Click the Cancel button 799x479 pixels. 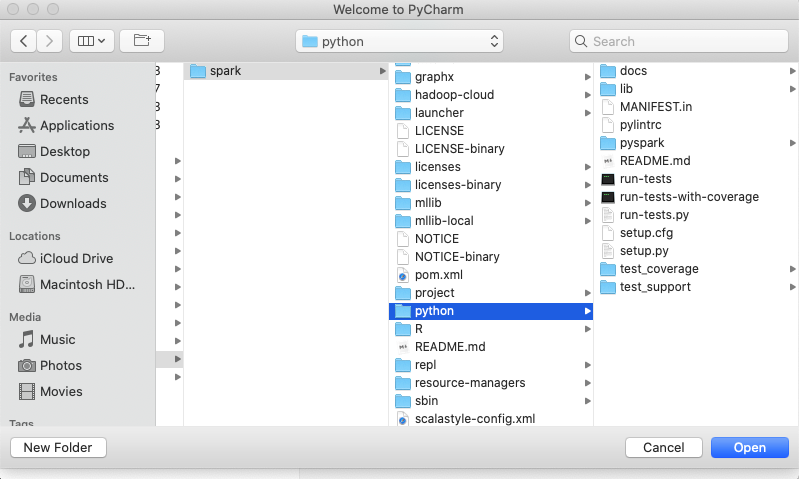[x=663, y=448]
